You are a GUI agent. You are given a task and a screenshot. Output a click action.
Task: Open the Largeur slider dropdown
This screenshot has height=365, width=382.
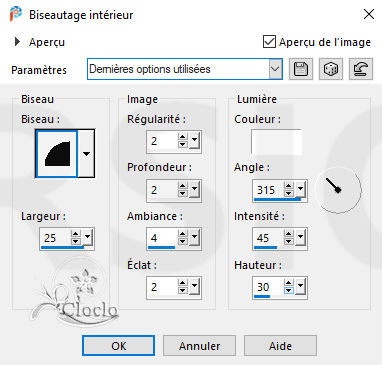pos(87,237)
